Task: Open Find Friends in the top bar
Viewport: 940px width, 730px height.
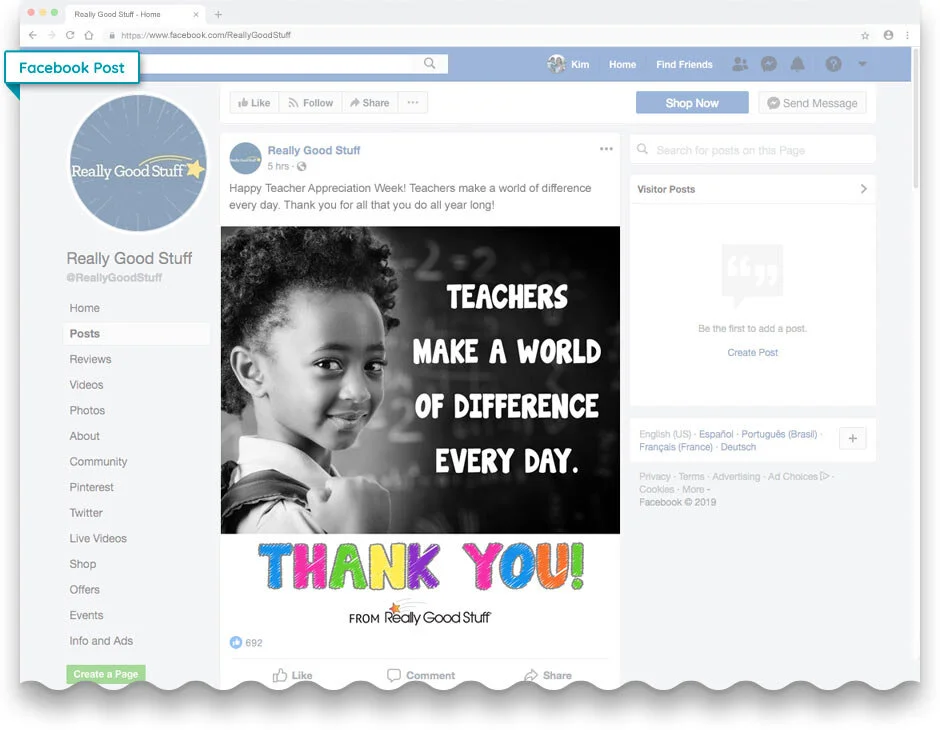Action: 684,64
